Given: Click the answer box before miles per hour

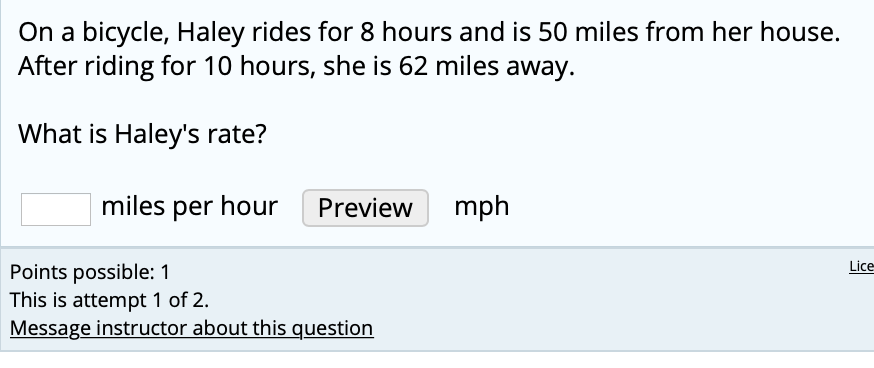Looking at the screenshot, I should point(56,210).
